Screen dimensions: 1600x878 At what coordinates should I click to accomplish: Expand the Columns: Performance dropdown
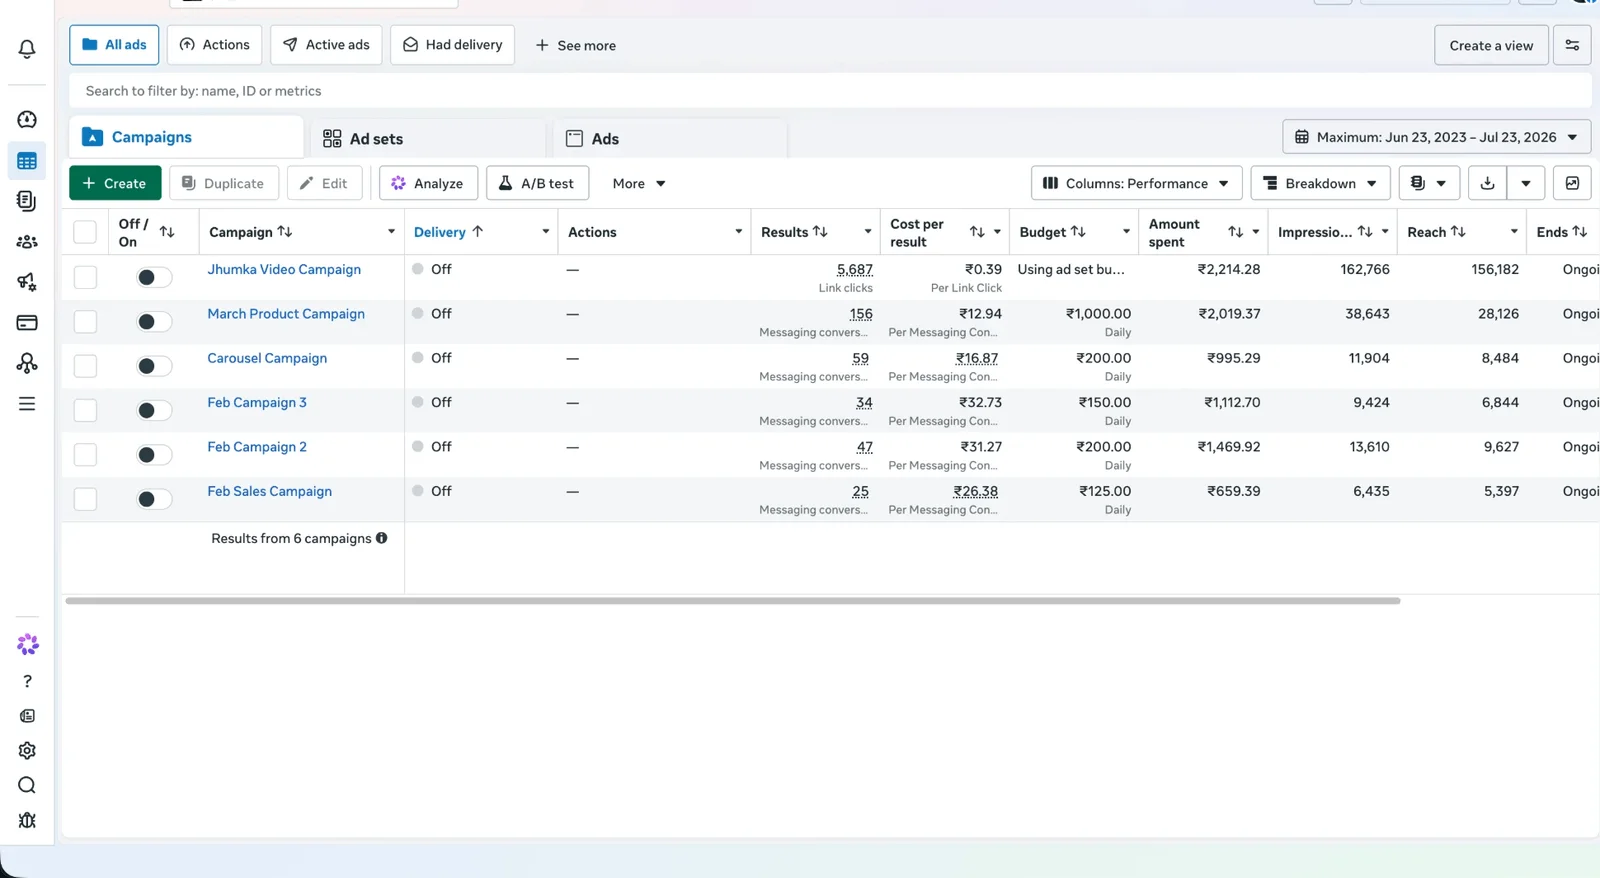(x=1136, y=183)
